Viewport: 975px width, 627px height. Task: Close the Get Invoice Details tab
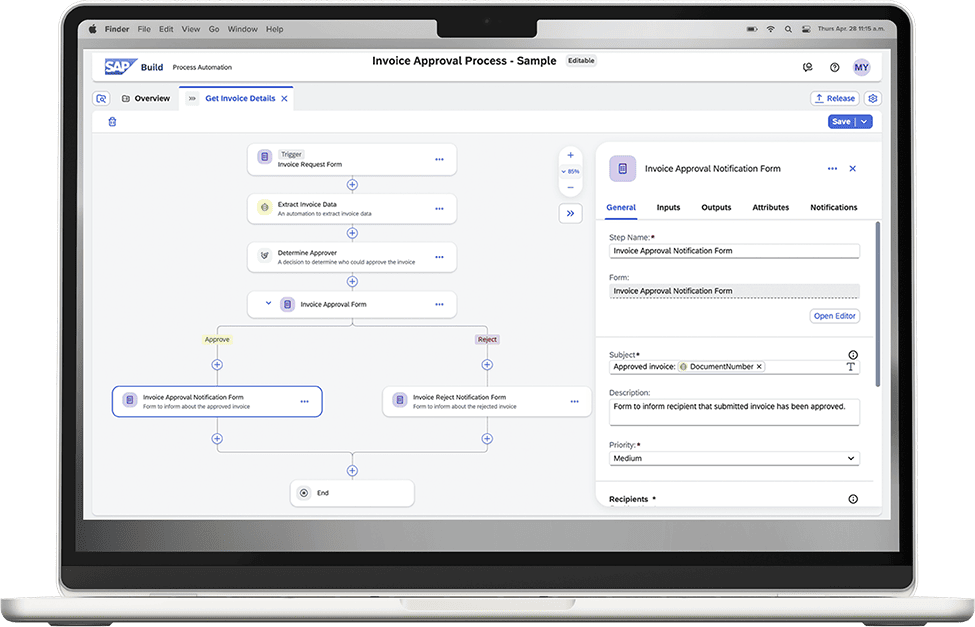285,99
